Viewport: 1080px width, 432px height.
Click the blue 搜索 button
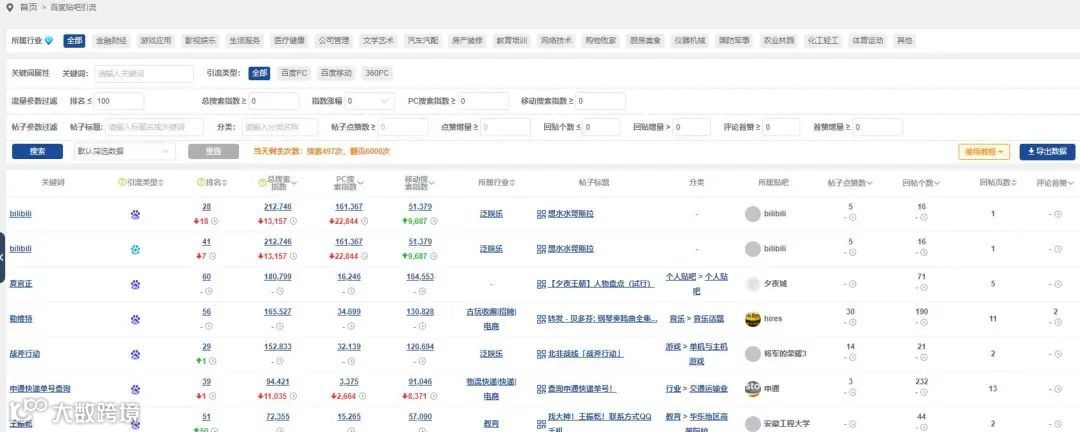tap(38, 152)
